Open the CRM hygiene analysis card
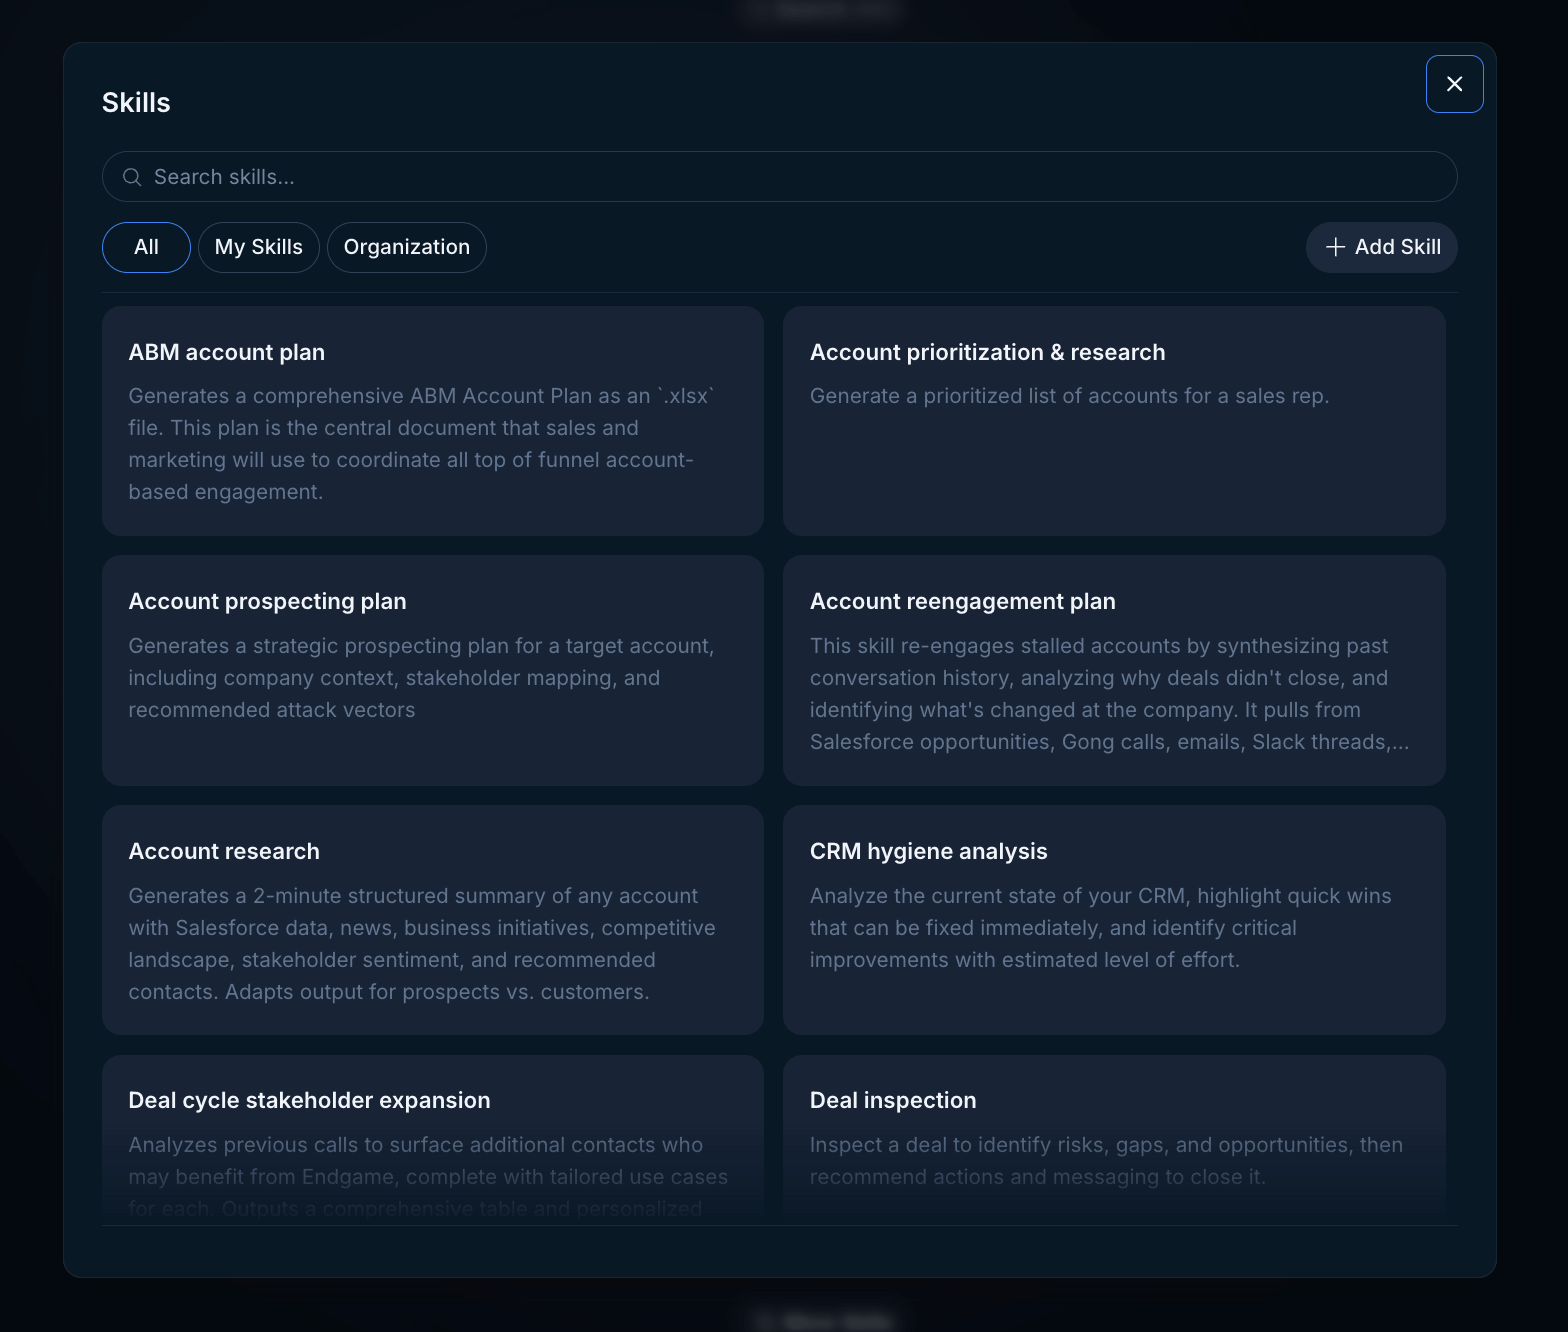 pyautogui.click(x=1114, y=920)
